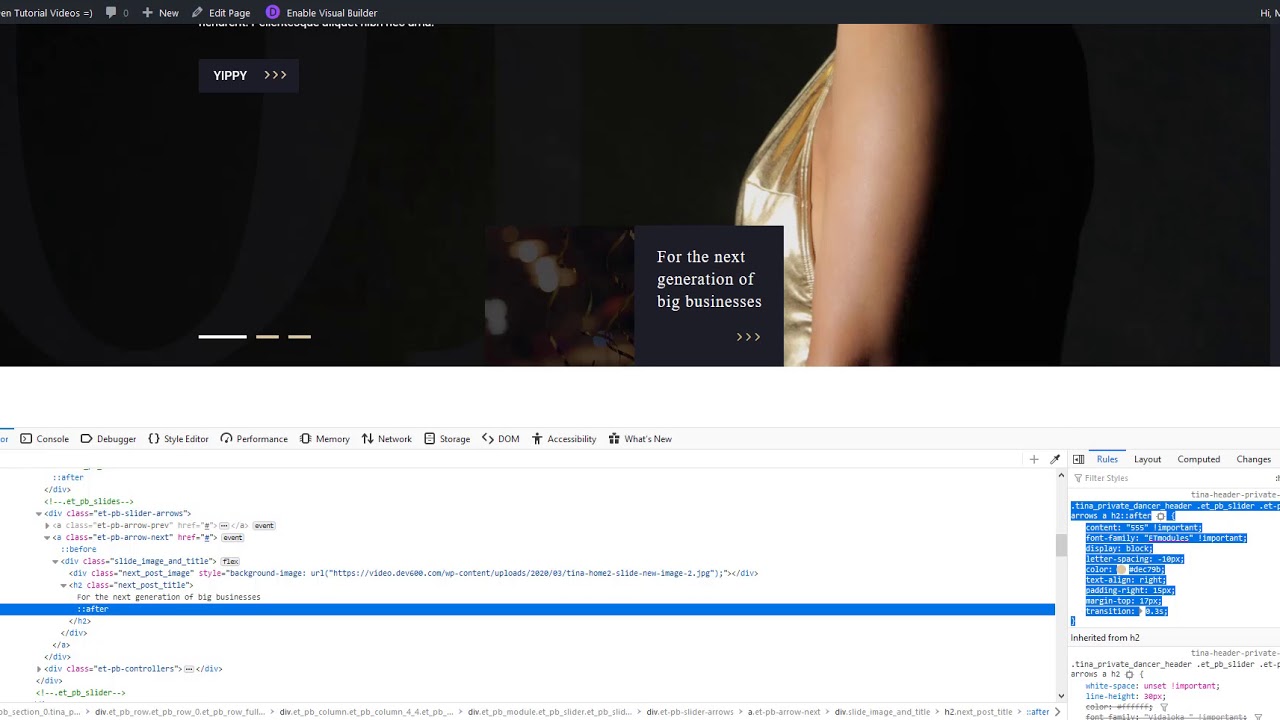Screen dimensions: 1280x720
Task: Select the second slider controller dot
Action: pyautogui.click(x=267, y=337)
